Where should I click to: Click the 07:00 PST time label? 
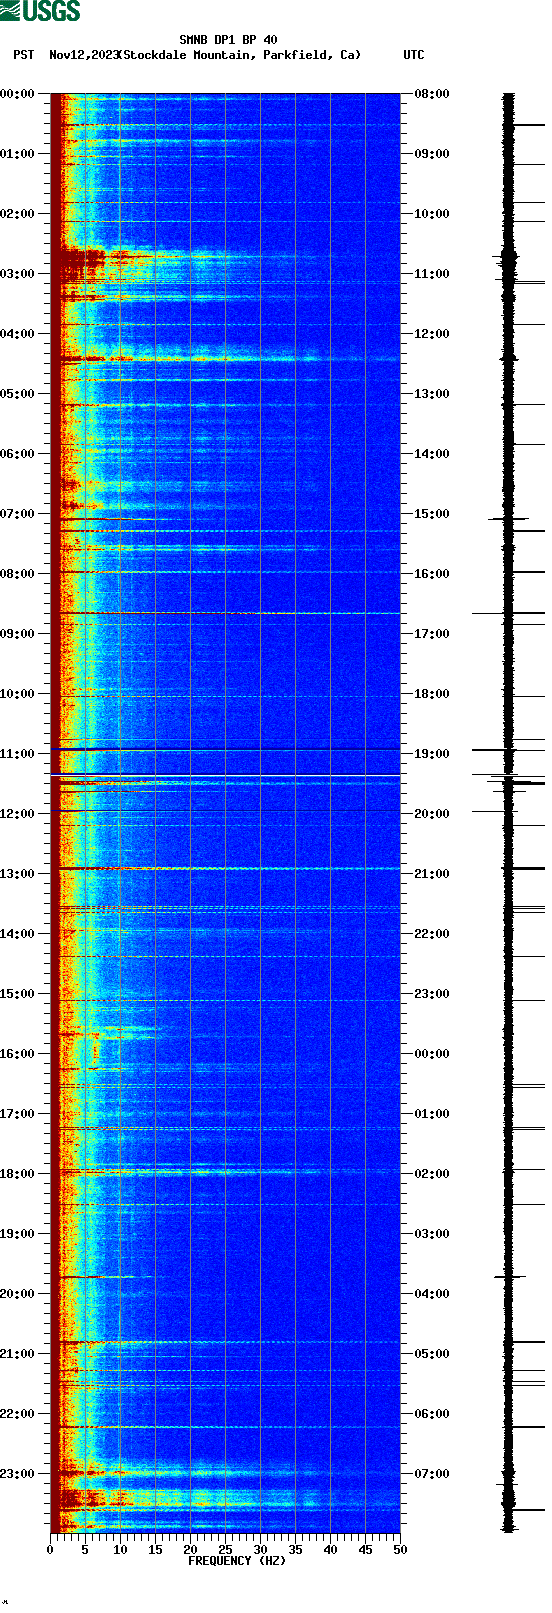point(18,514)
